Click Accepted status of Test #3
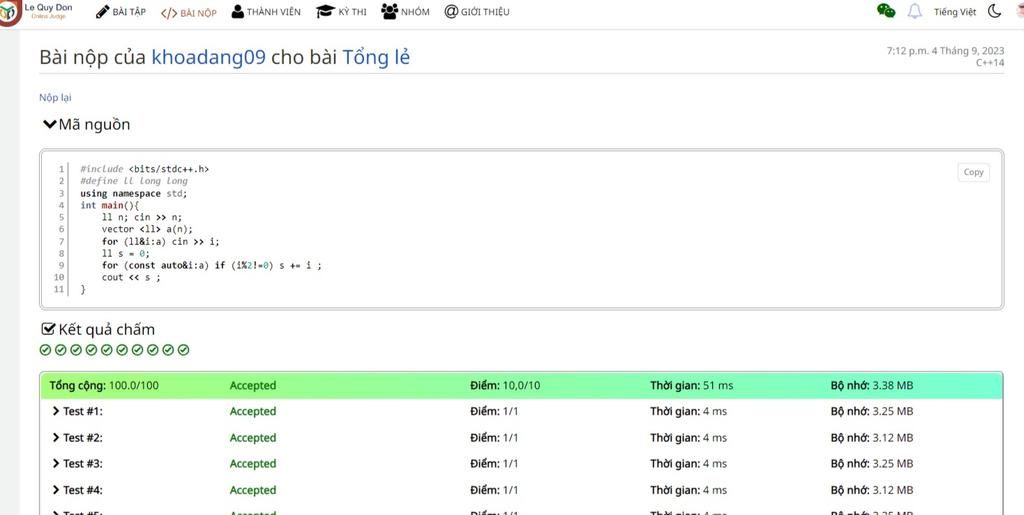 point(253,463)
